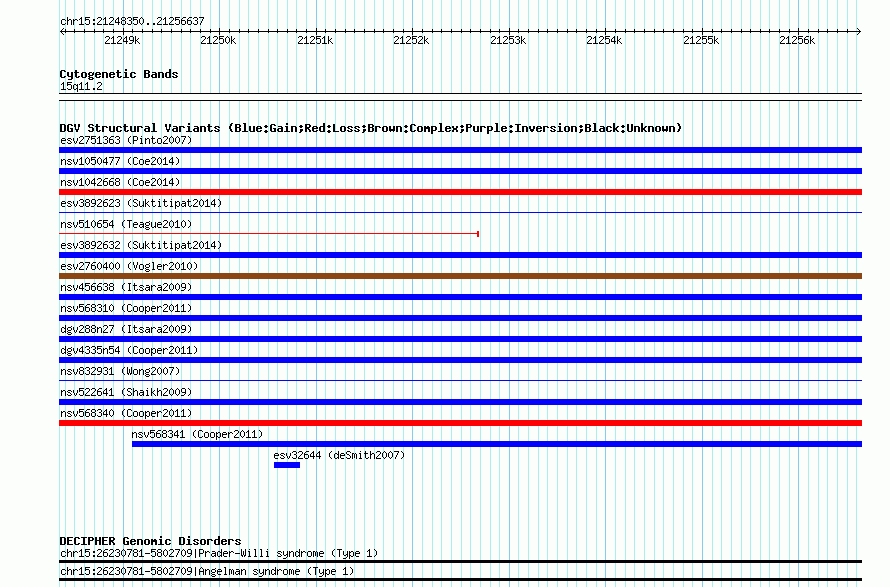Open the esv3892623 (Suktitipat2014) label
The image size is (890, 587).
click(x=141, y=203)
